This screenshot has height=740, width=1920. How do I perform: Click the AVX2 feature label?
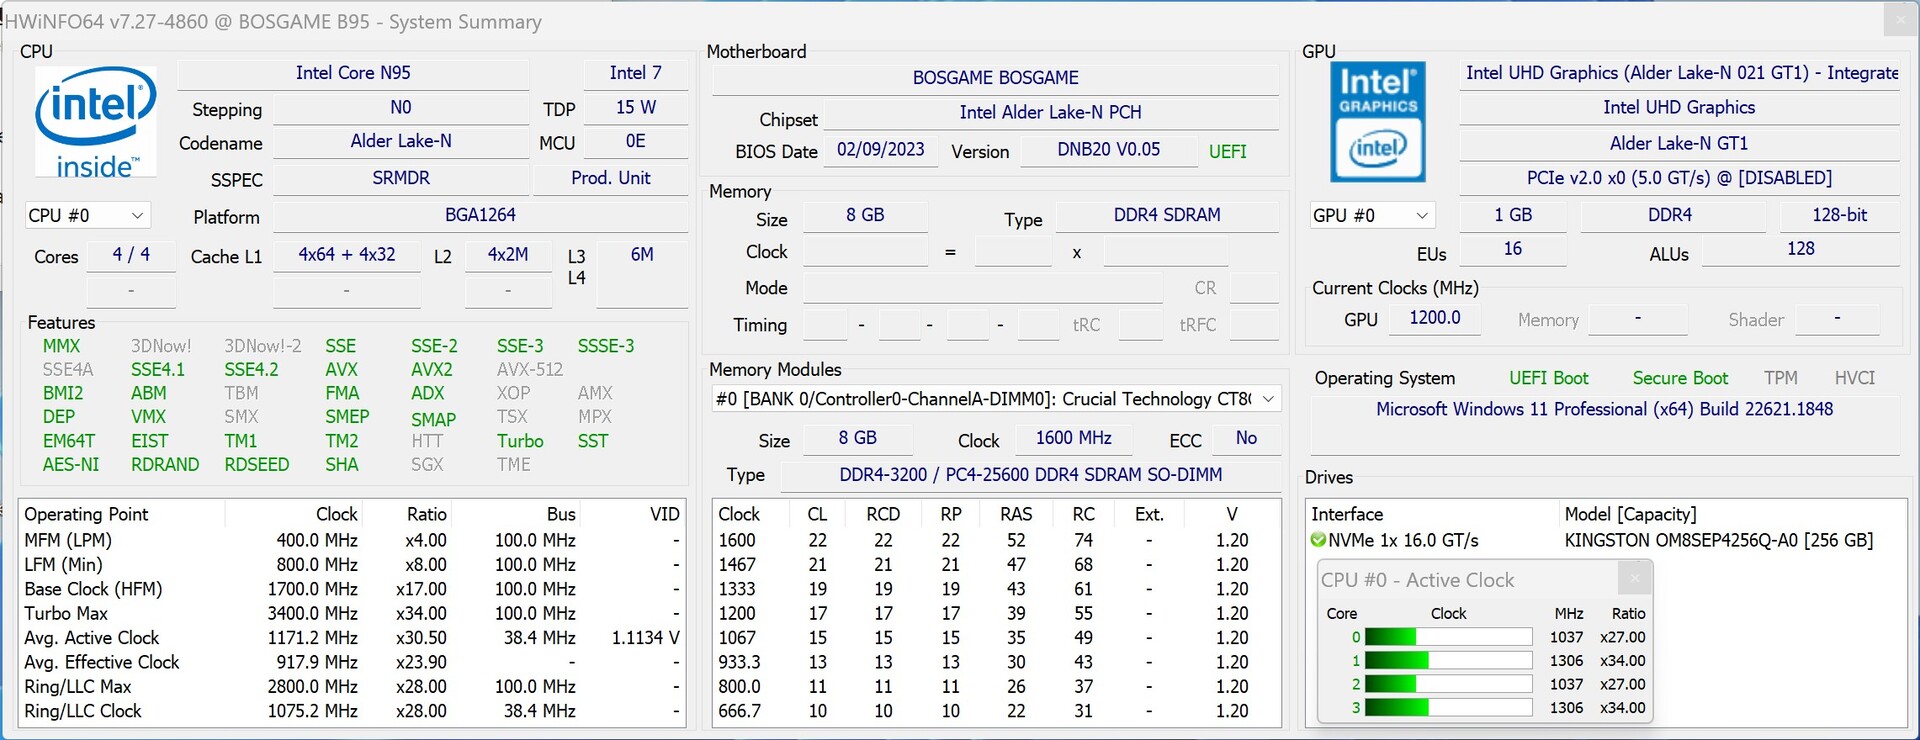click(431, 369)
